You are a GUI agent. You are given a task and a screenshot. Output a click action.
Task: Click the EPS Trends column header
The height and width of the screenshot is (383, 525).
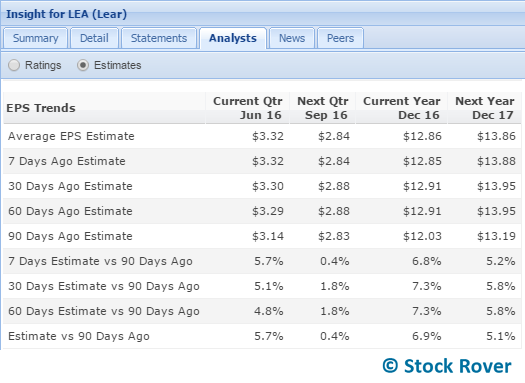104,108
